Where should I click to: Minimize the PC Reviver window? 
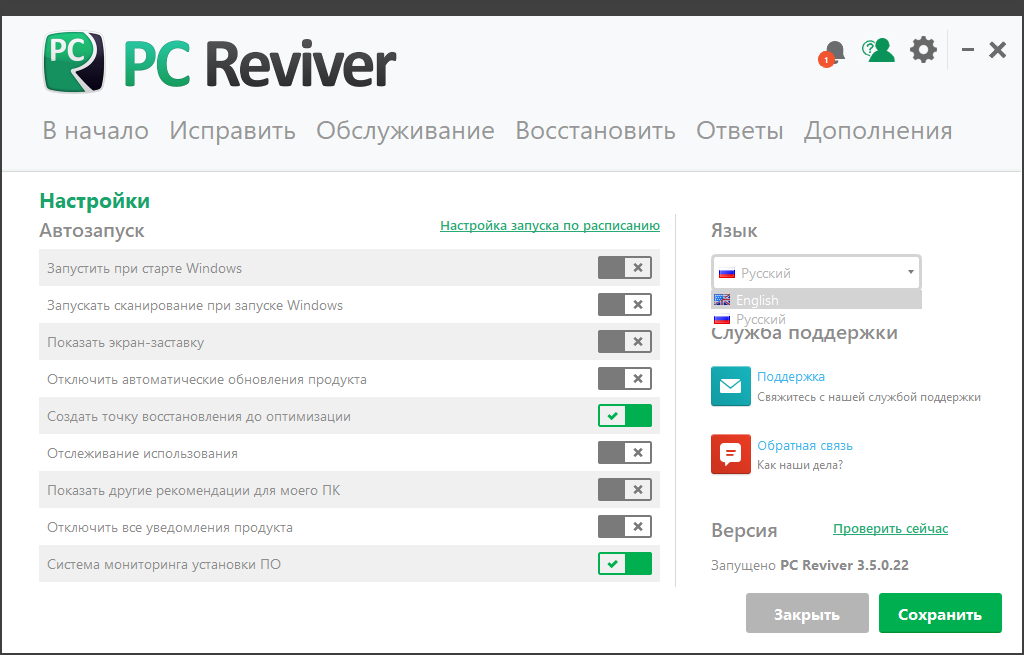968,50
